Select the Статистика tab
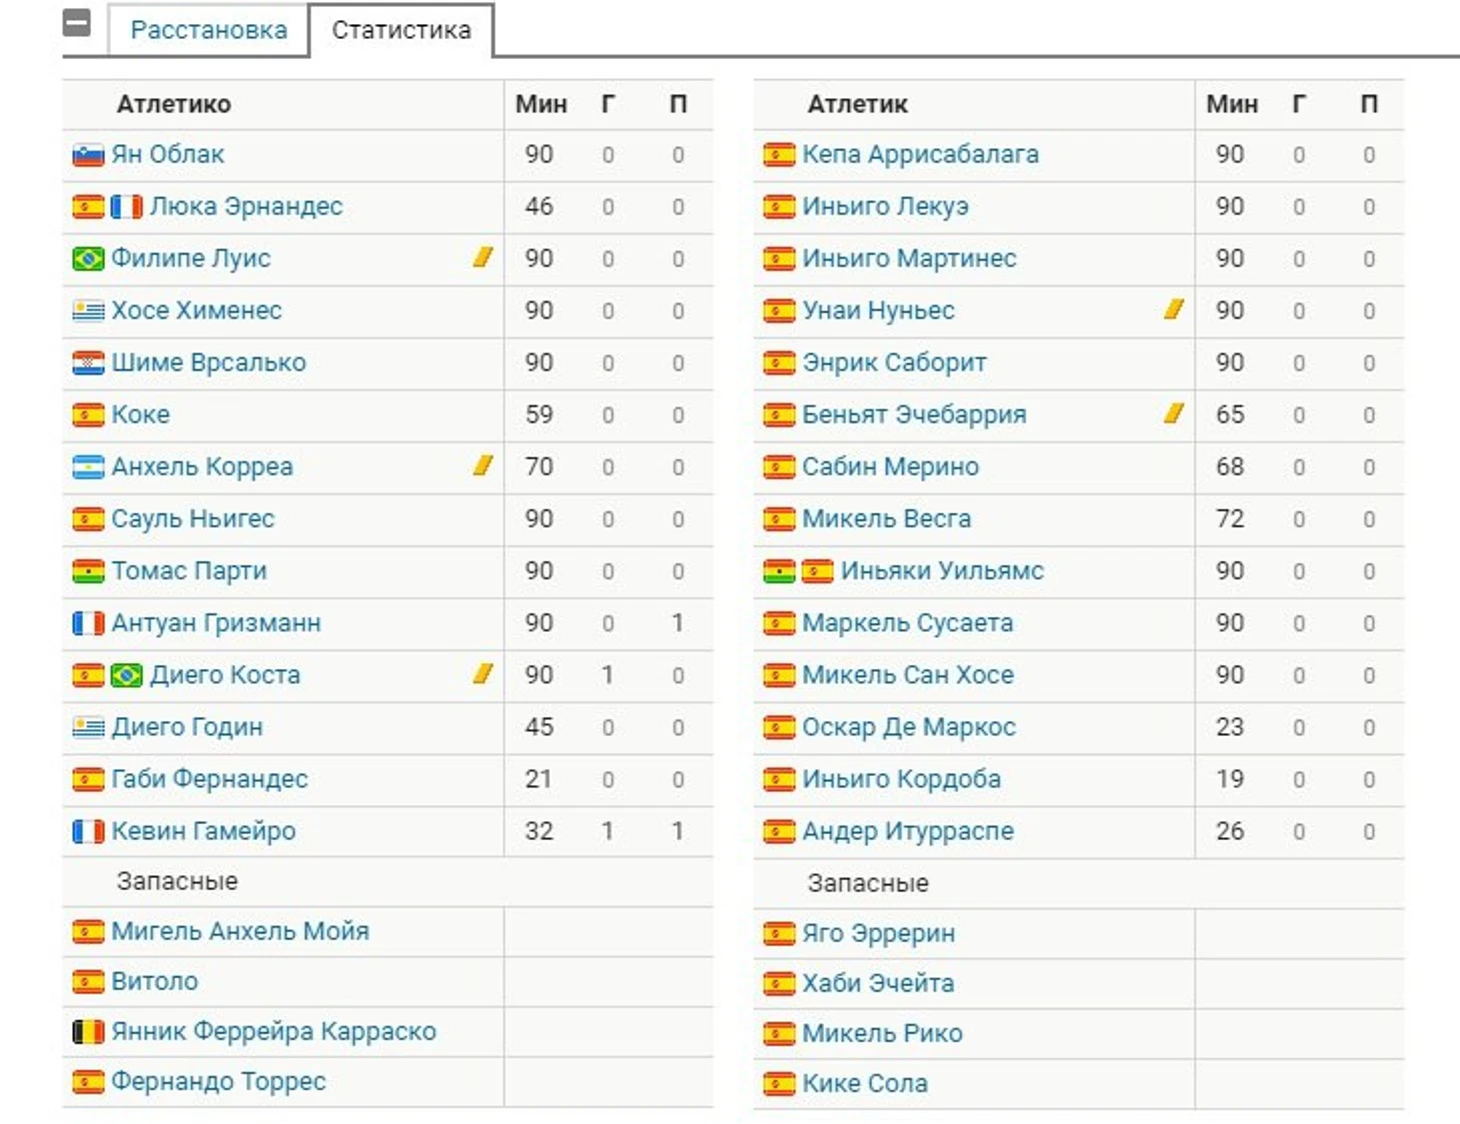Image resolution: width=1460 pixels, height=1124 pixels. point(401,30)
